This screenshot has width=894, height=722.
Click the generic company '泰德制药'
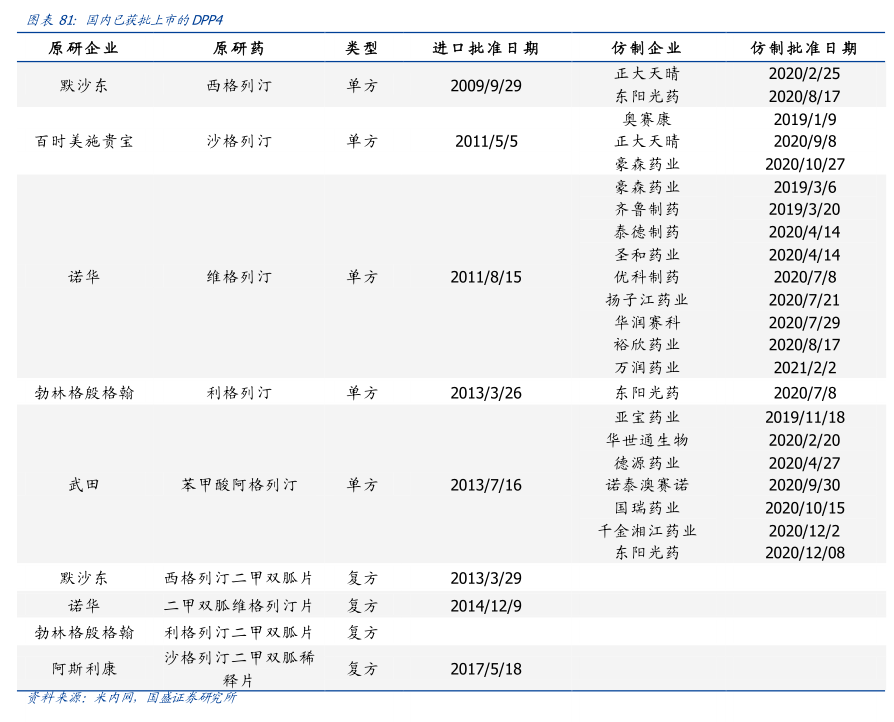(x=647, y=232)
